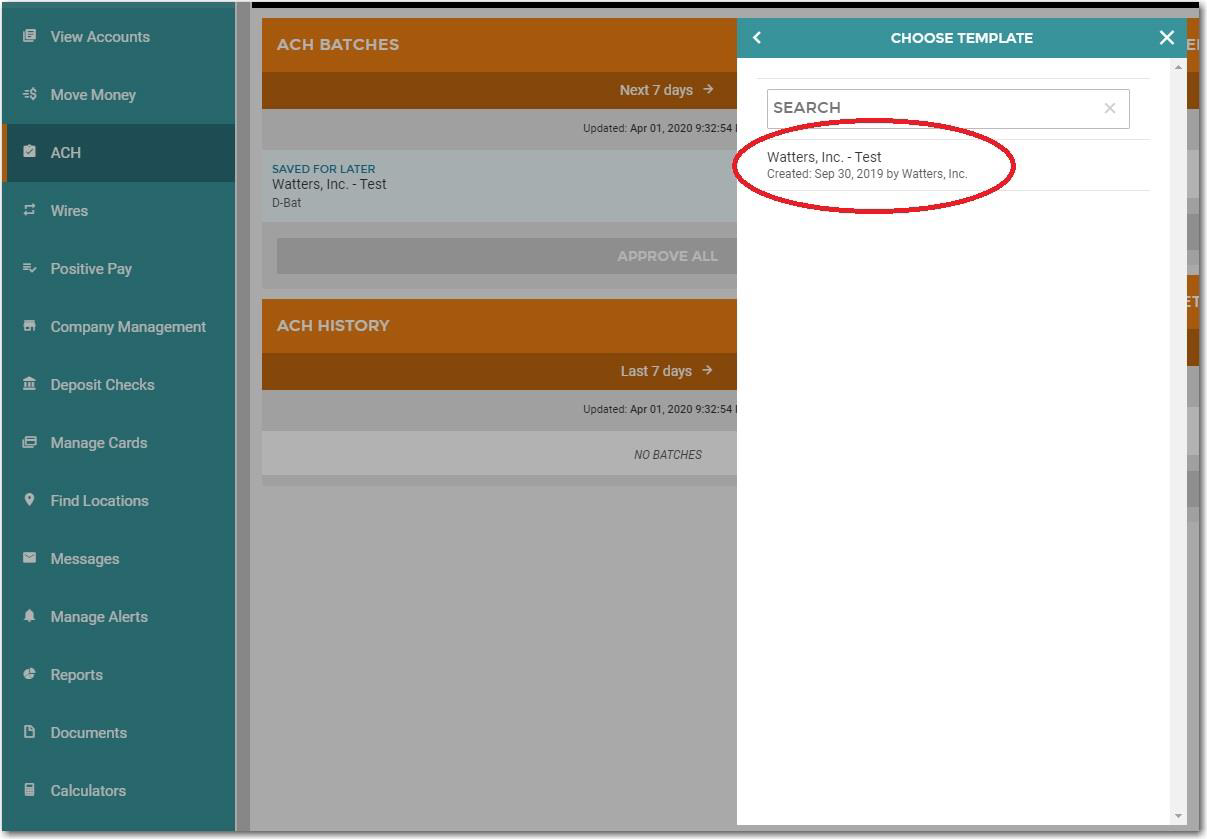Click the Deposit Checks bank icon
The image size is (1207, 839).
point(30,385)
